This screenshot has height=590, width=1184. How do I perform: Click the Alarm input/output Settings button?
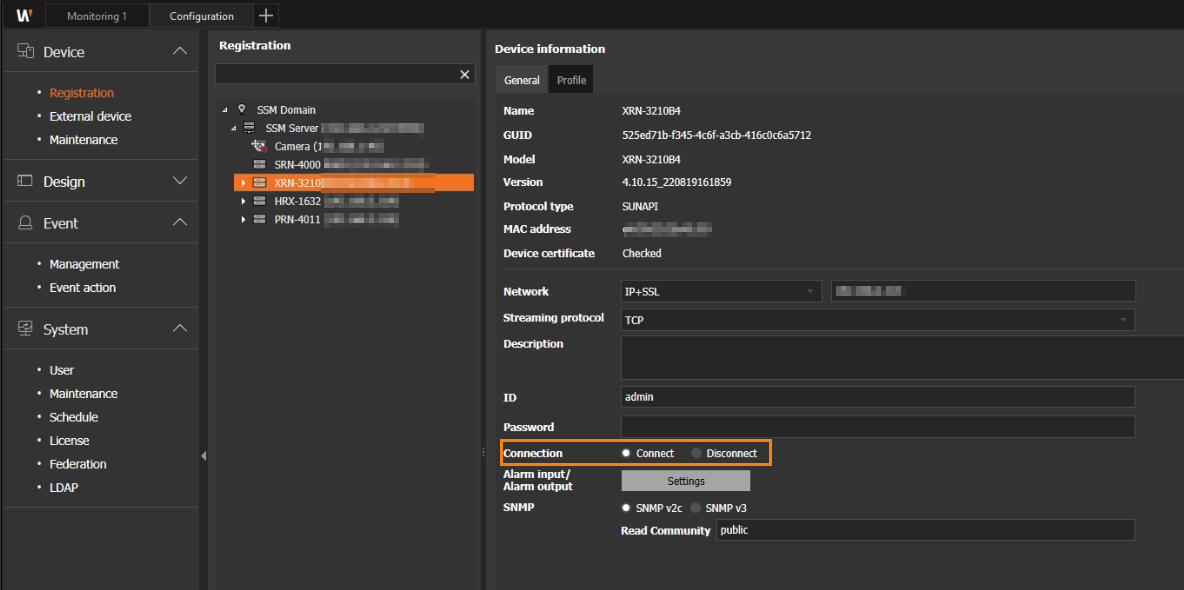click(686, 480)
